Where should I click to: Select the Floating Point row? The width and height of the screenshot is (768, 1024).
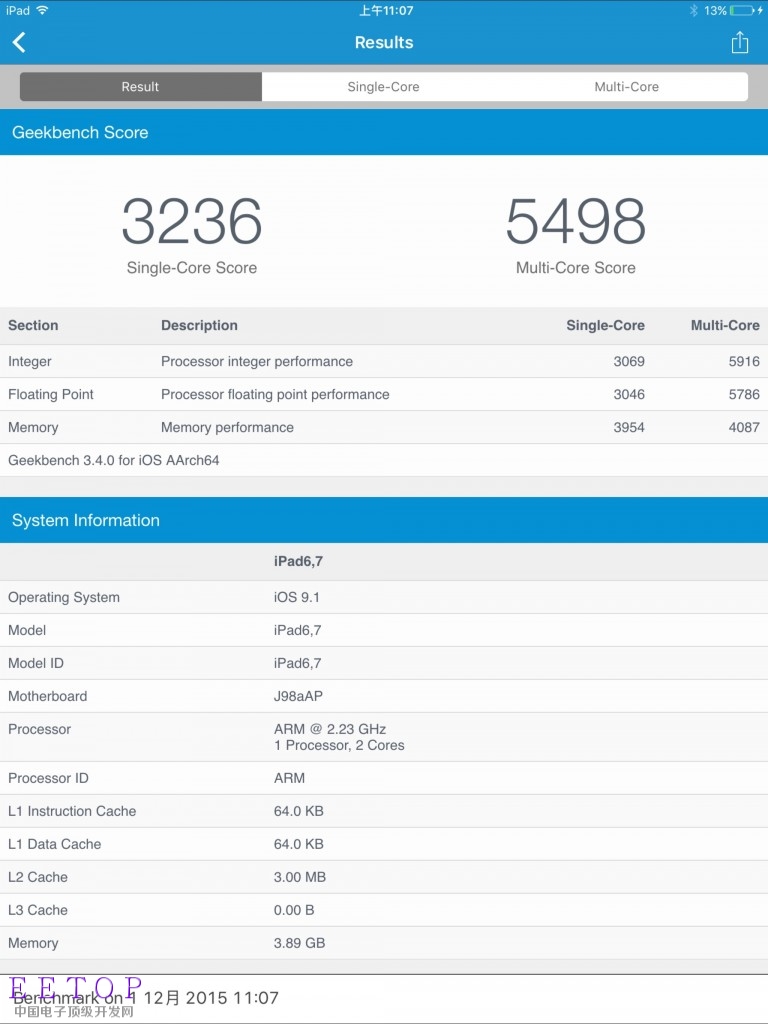tap(384, 394)
